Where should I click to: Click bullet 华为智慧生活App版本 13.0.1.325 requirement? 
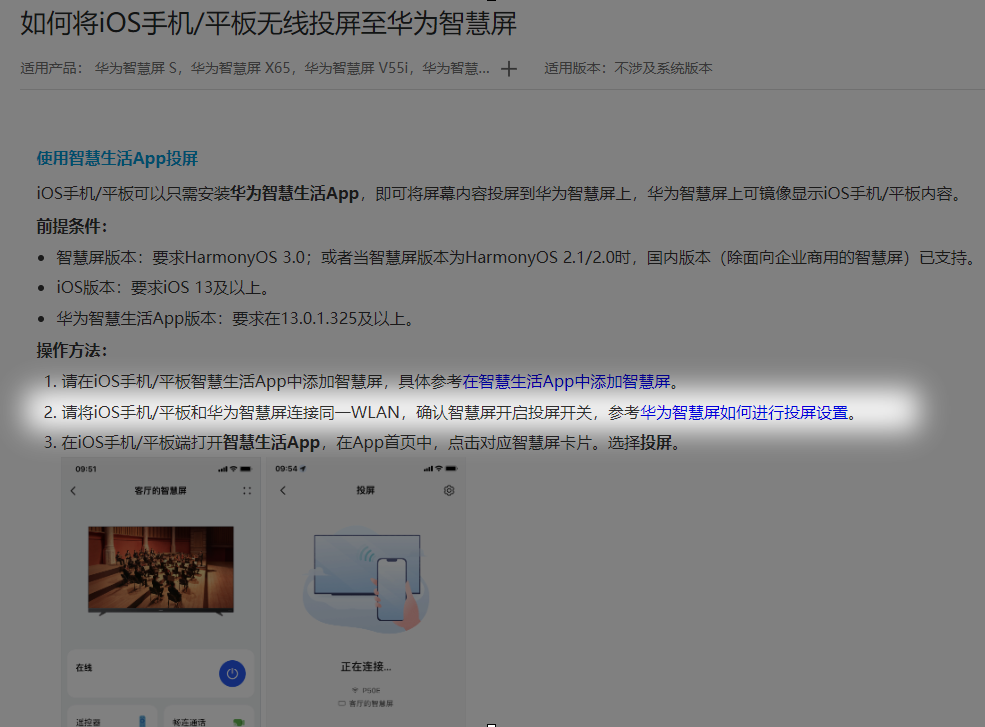pos(235,319)
